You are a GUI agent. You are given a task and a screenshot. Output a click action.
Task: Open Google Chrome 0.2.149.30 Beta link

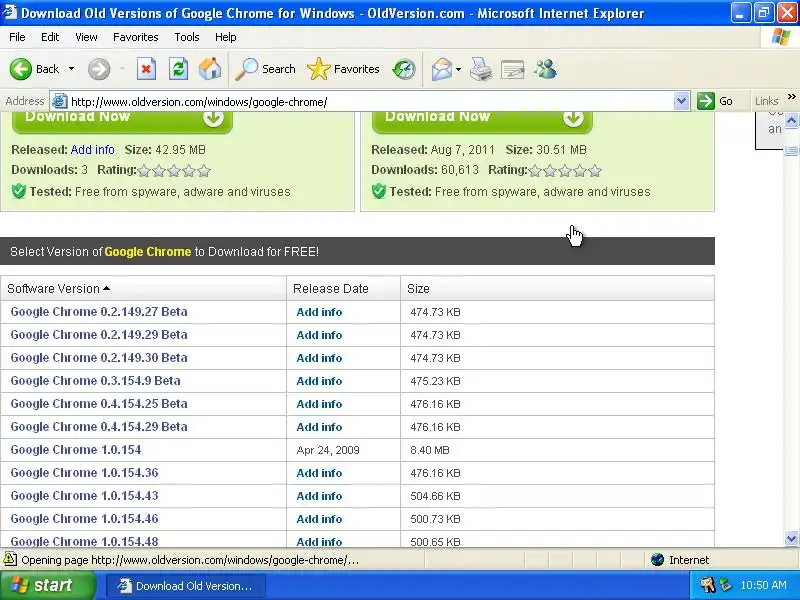pyautogui.click(x=99, y=358)
